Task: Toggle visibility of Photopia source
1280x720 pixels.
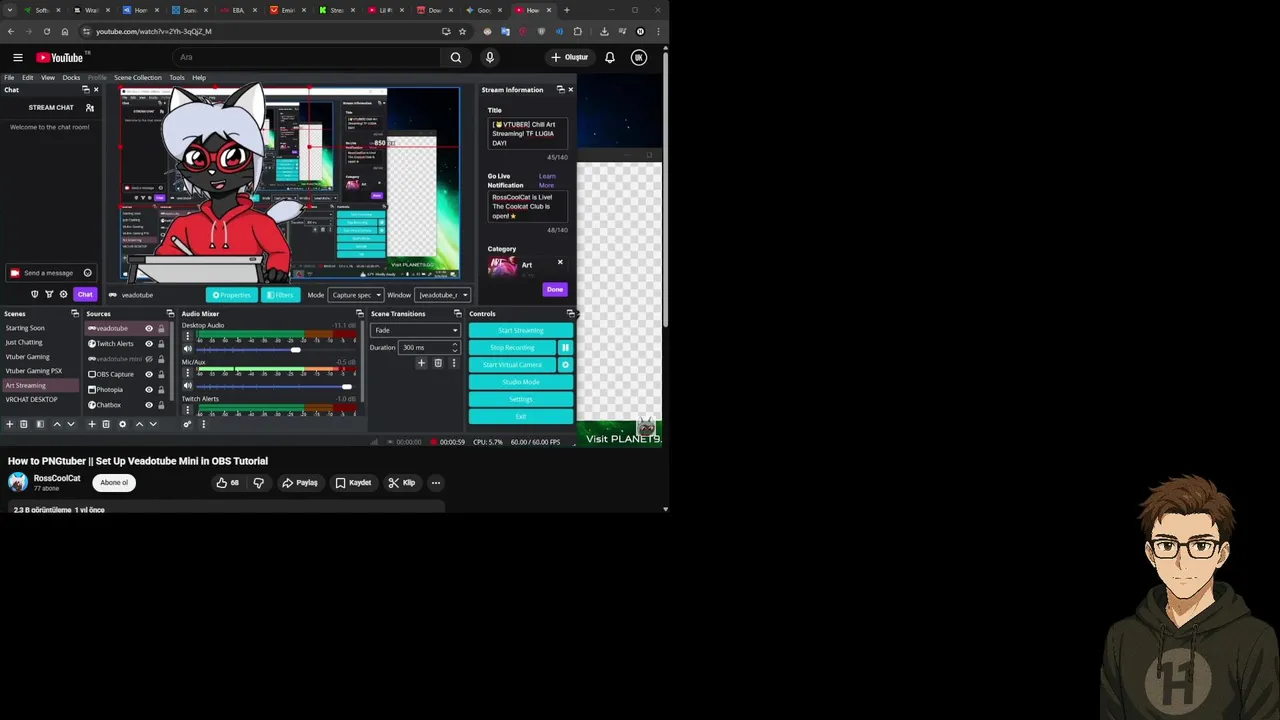Action: pyautogui.click(x=149, y=389)
